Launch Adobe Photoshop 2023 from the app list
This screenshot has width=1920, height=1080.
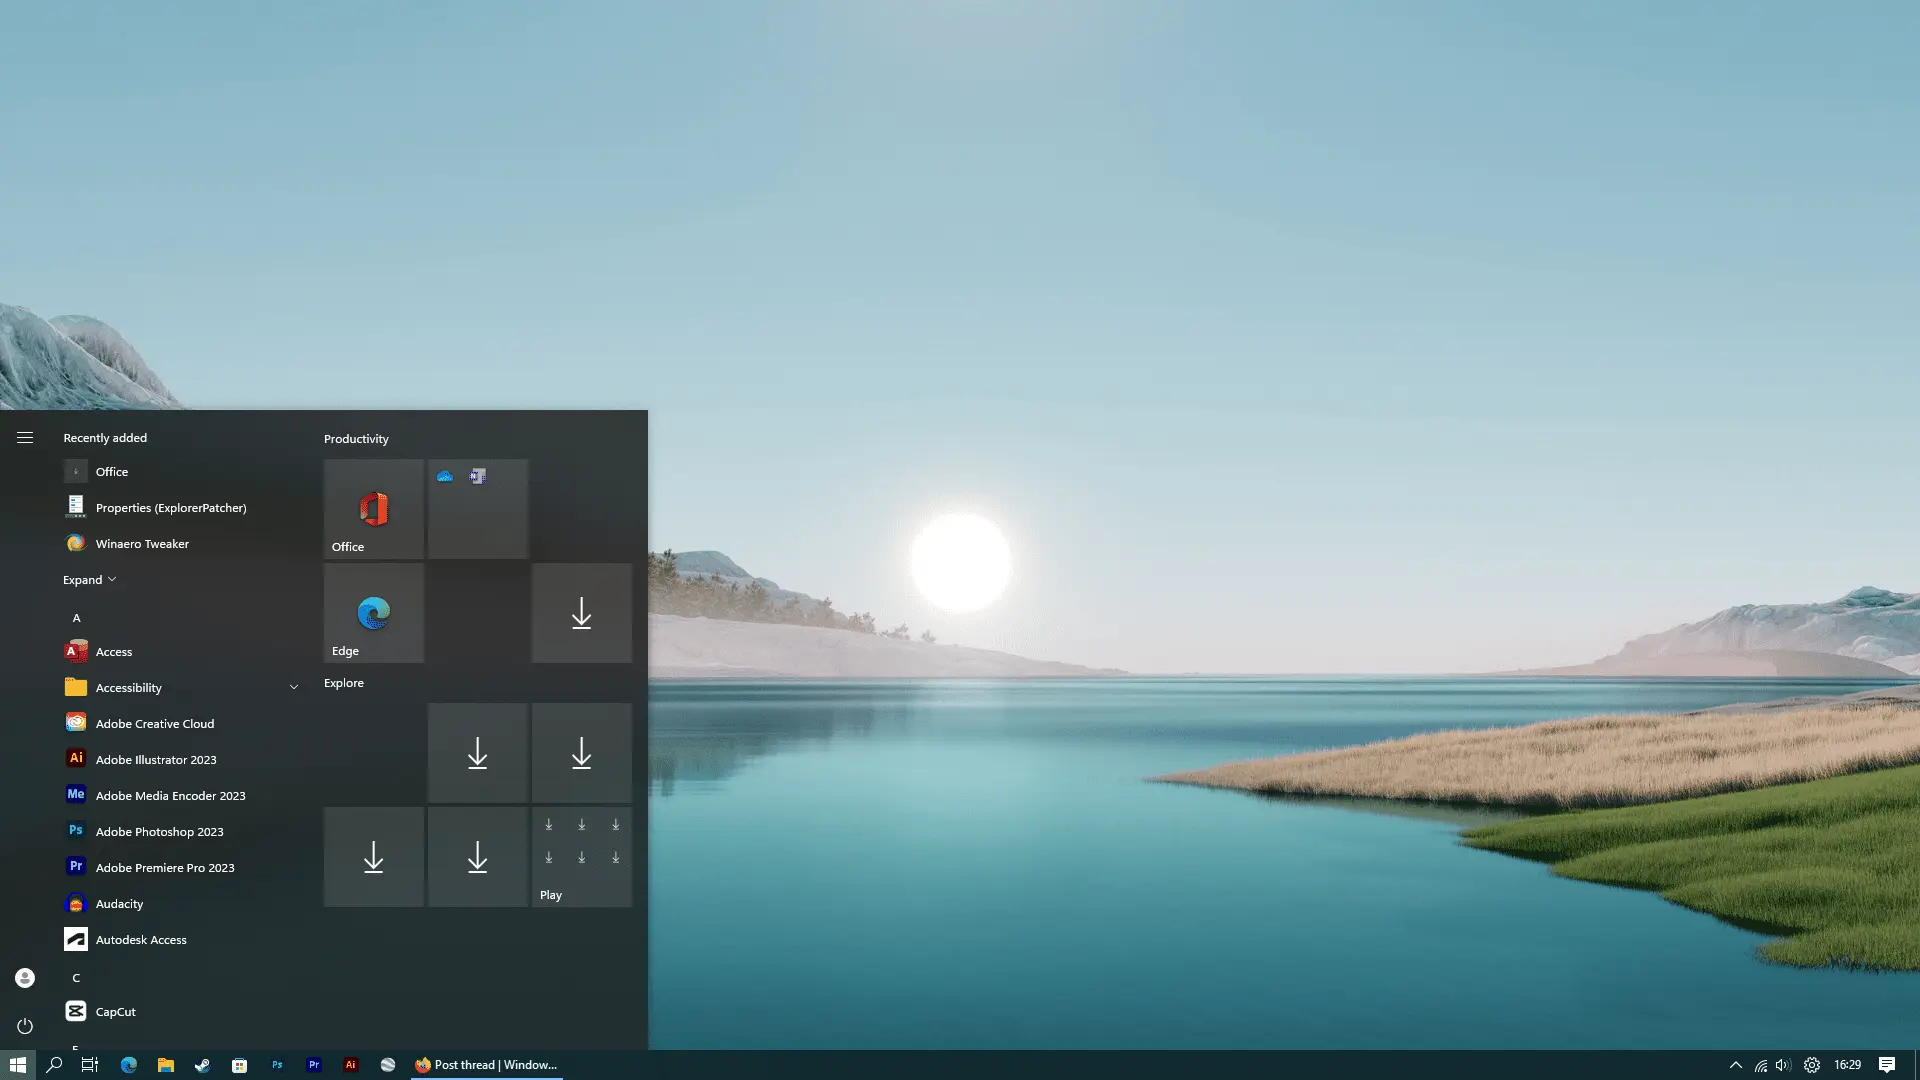pyautogui.click(x=159, y=831)
